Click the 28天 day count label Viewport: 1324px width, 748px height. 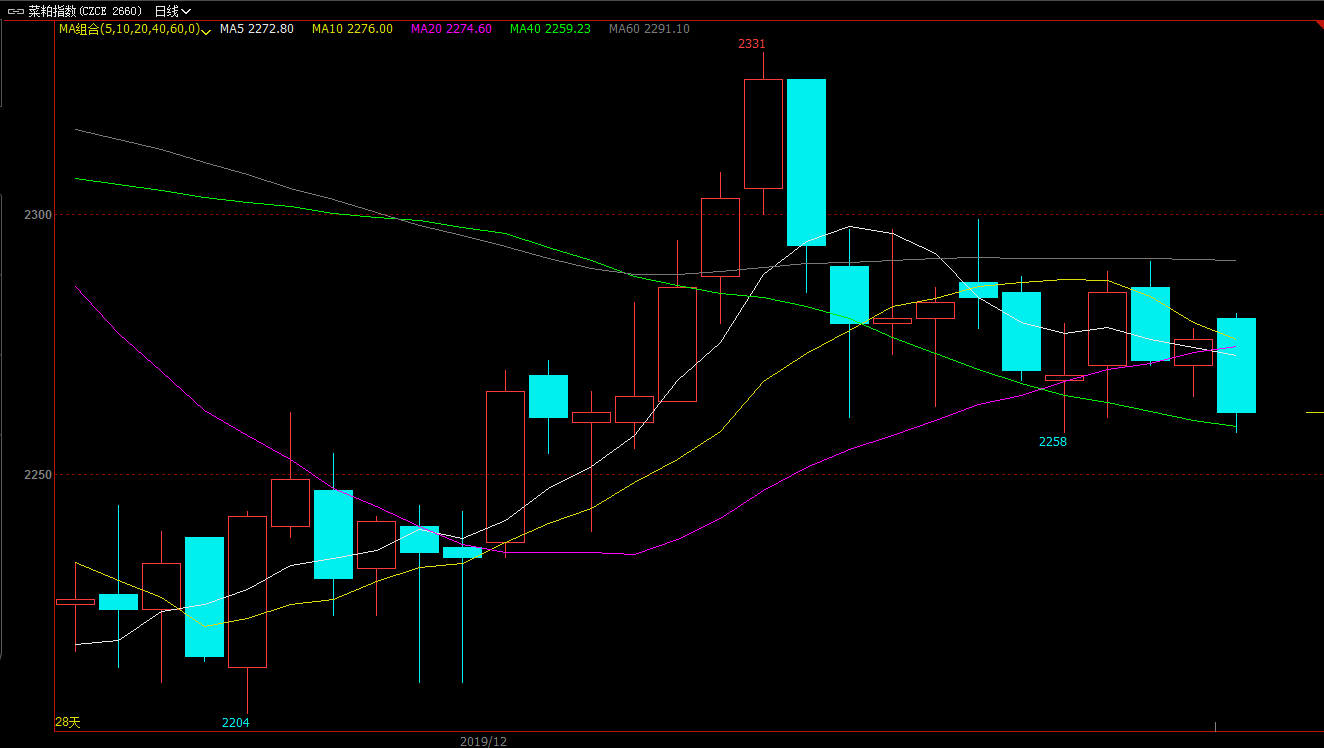tap(67, 722)
